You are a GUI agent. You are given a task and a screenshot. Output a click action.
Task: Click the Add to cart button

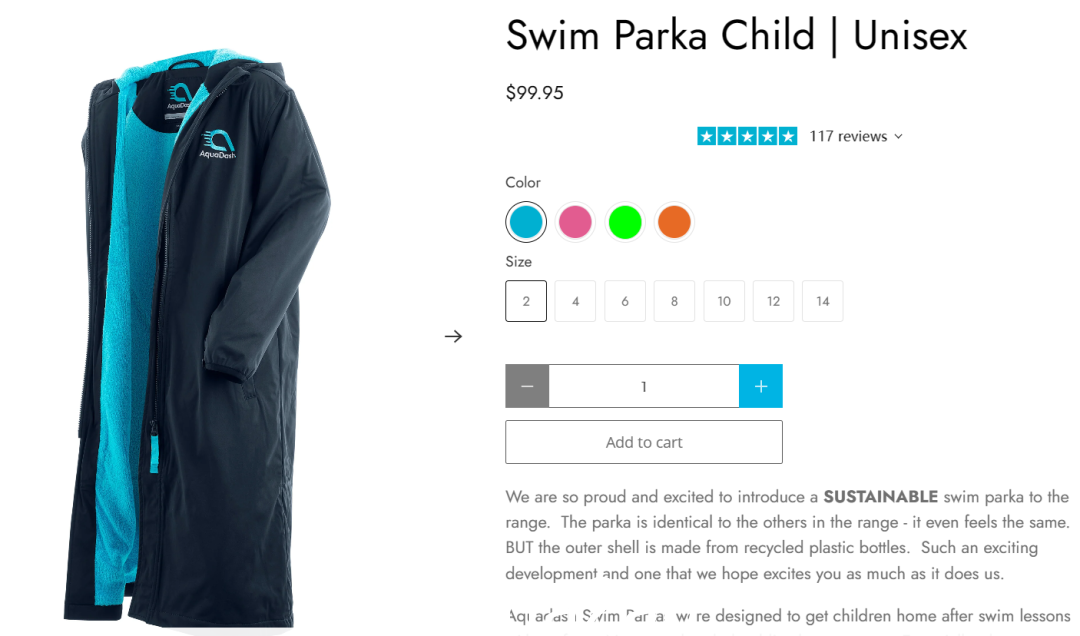tap(644, 442)
